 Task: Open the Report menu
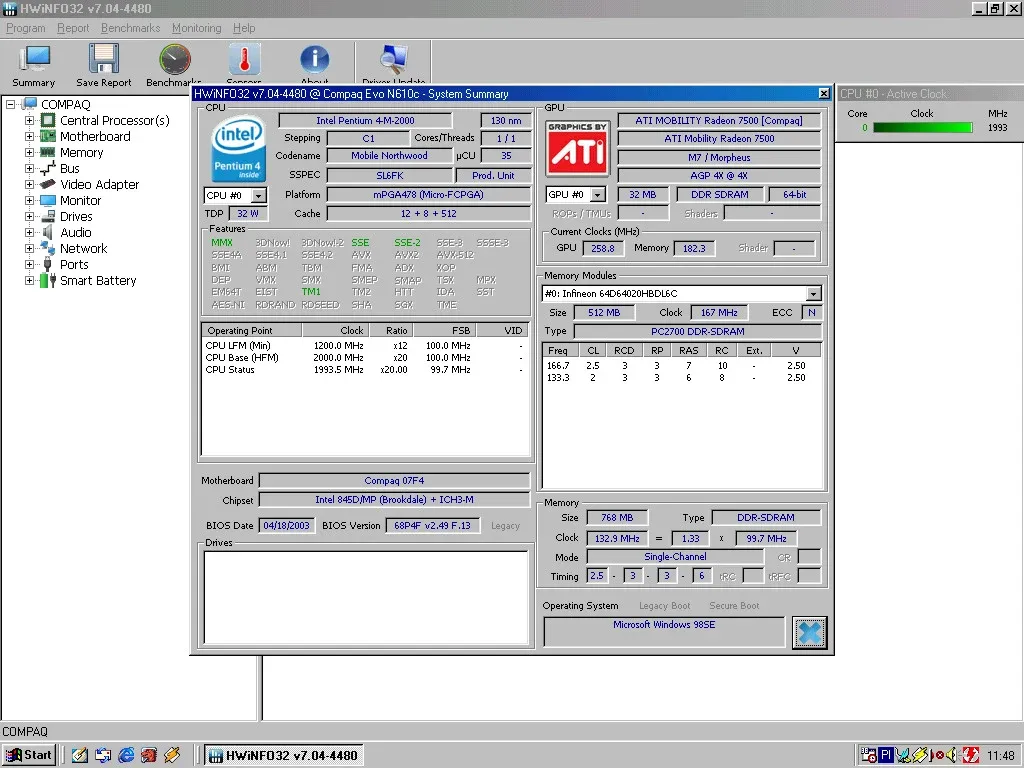[x=73, y=28]
